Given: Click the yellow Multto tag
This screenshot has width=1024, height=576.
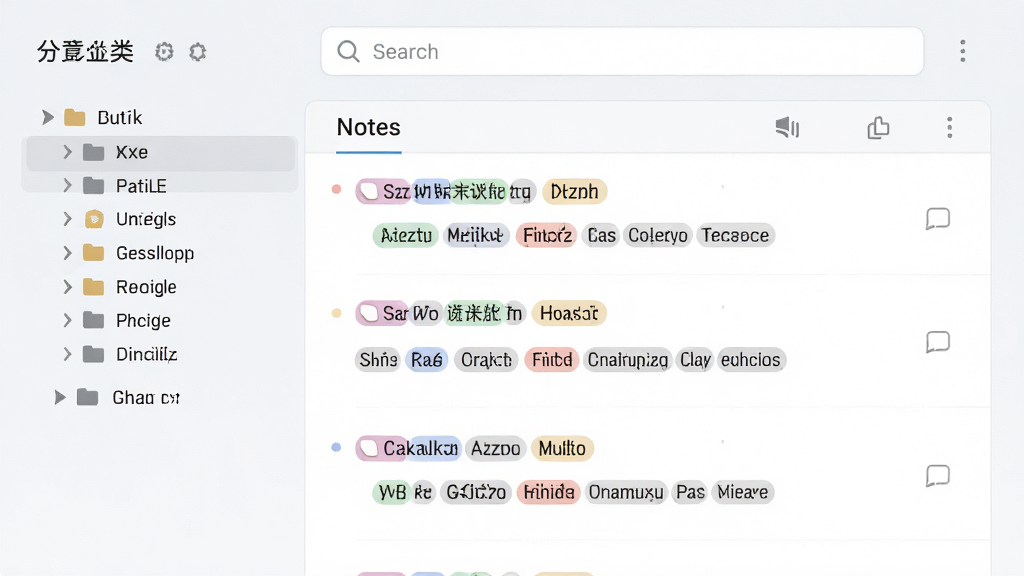Looking at the screenshot, I should [x=562, y=449].
